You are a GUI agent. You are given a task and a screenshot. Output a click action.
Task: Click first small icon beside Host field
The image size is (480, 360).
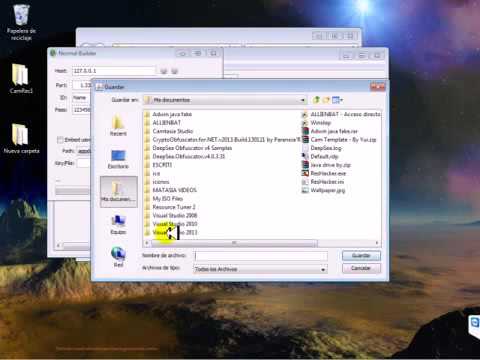click(164, 71)
